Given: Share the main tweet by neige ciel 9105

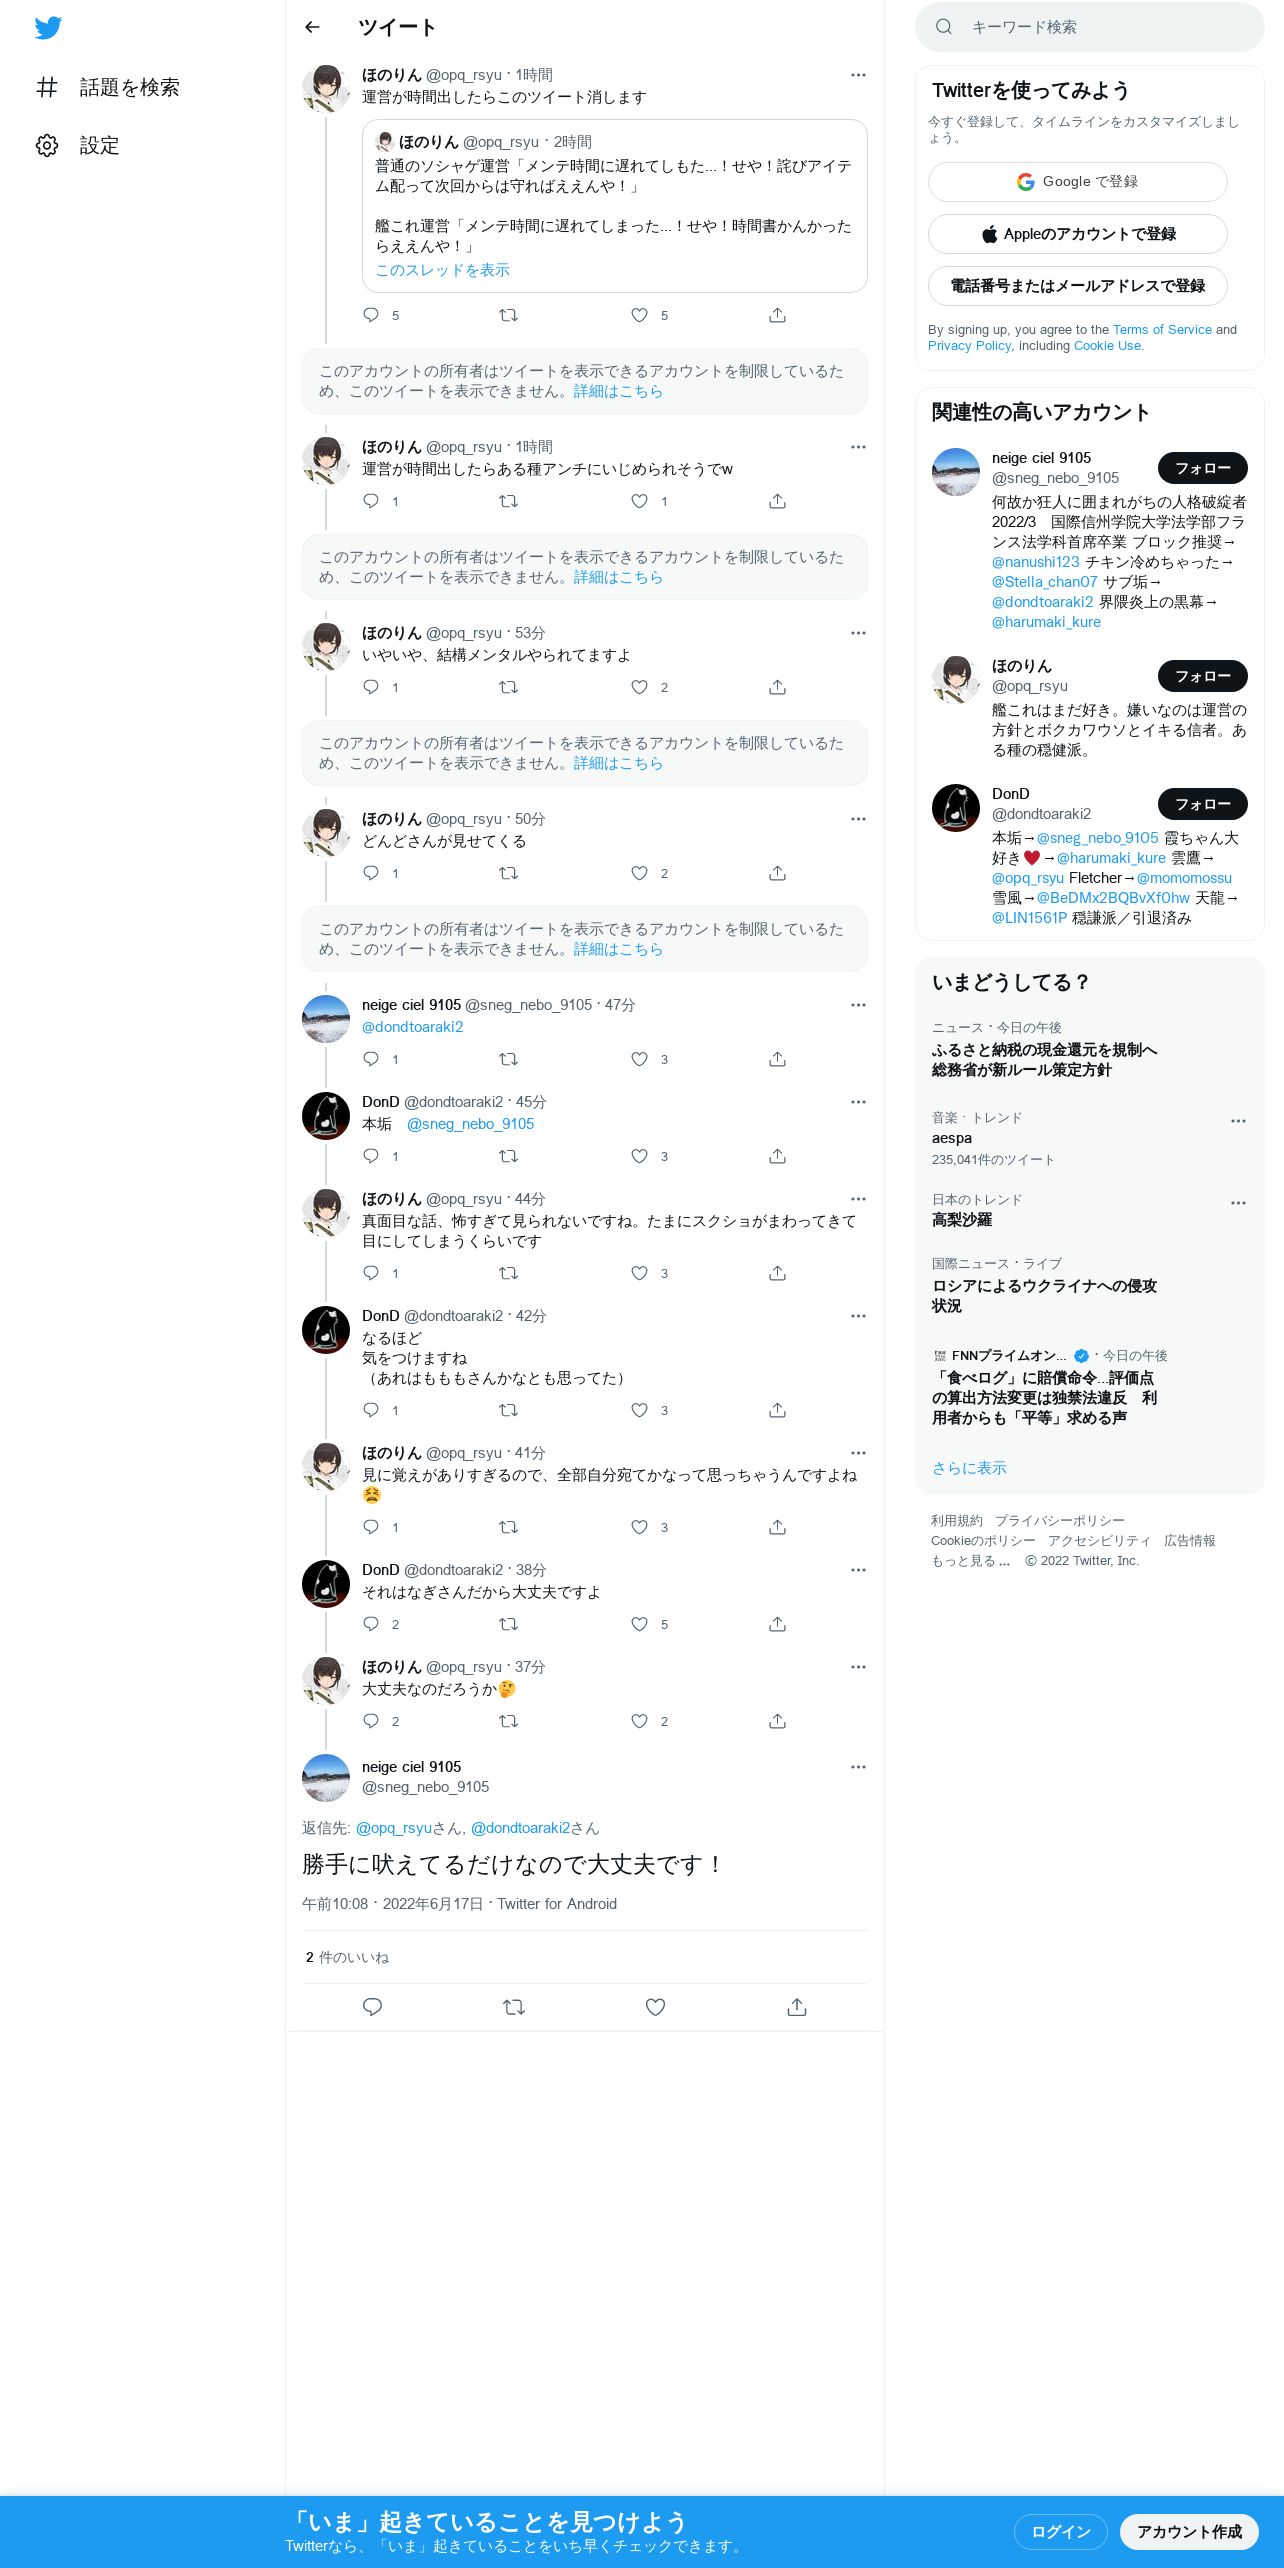Looking at the screenshot, I should click(797, 2006).
